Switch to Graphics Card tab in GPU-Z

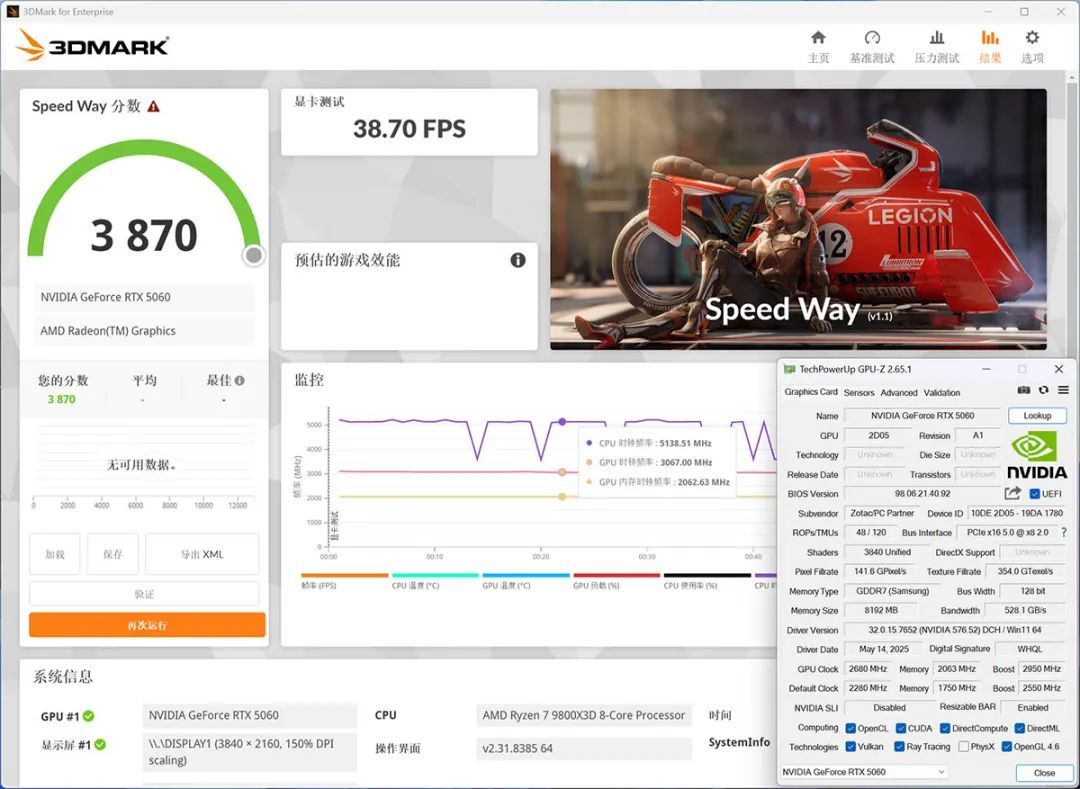(x=811, y=392)
